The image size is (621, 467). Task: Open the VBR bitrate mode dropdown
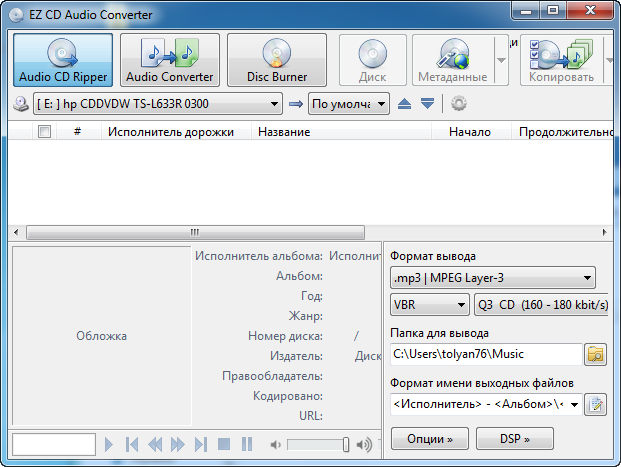[x=461, y=304]
